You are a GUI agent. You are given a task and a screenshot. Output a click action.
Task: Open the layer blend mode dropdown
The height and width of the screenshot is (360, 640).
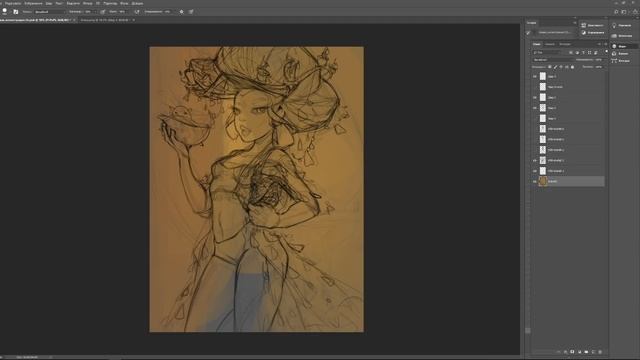[x=552, y=60]
